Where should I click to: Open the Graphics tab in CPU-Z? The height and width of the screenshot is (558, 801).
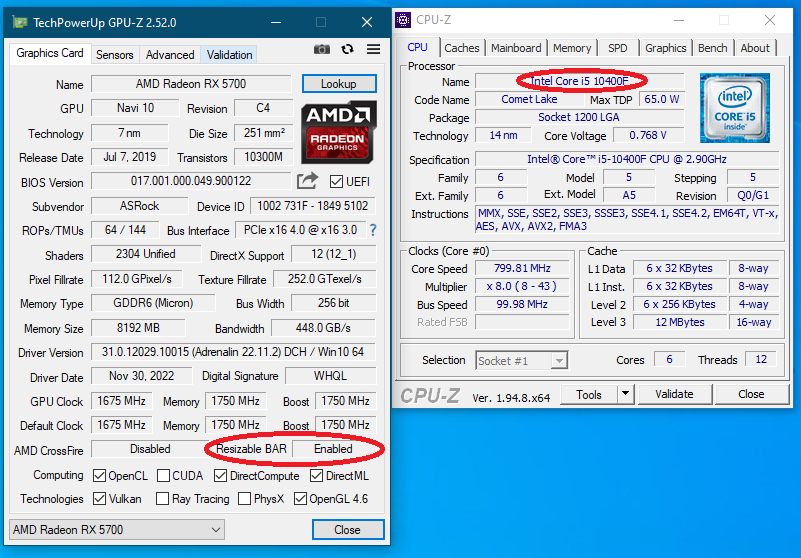(x=666, y=48)
